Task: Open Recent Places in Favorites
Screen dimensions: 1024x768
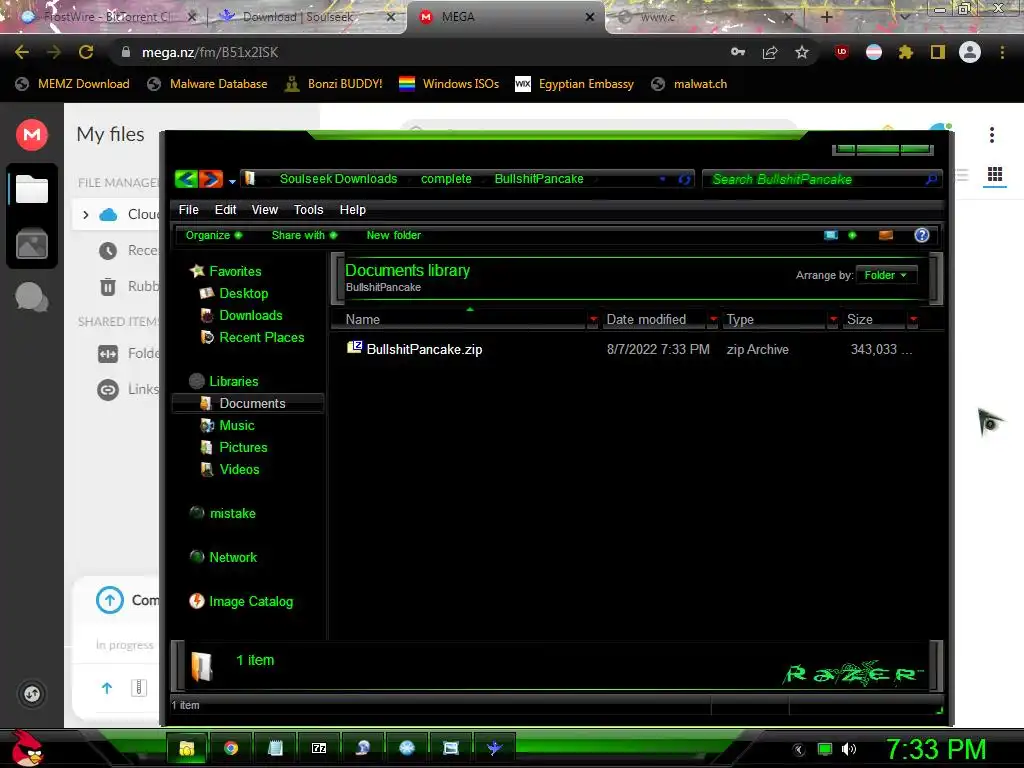Action: pyautogui.click(x=252, y=338)
